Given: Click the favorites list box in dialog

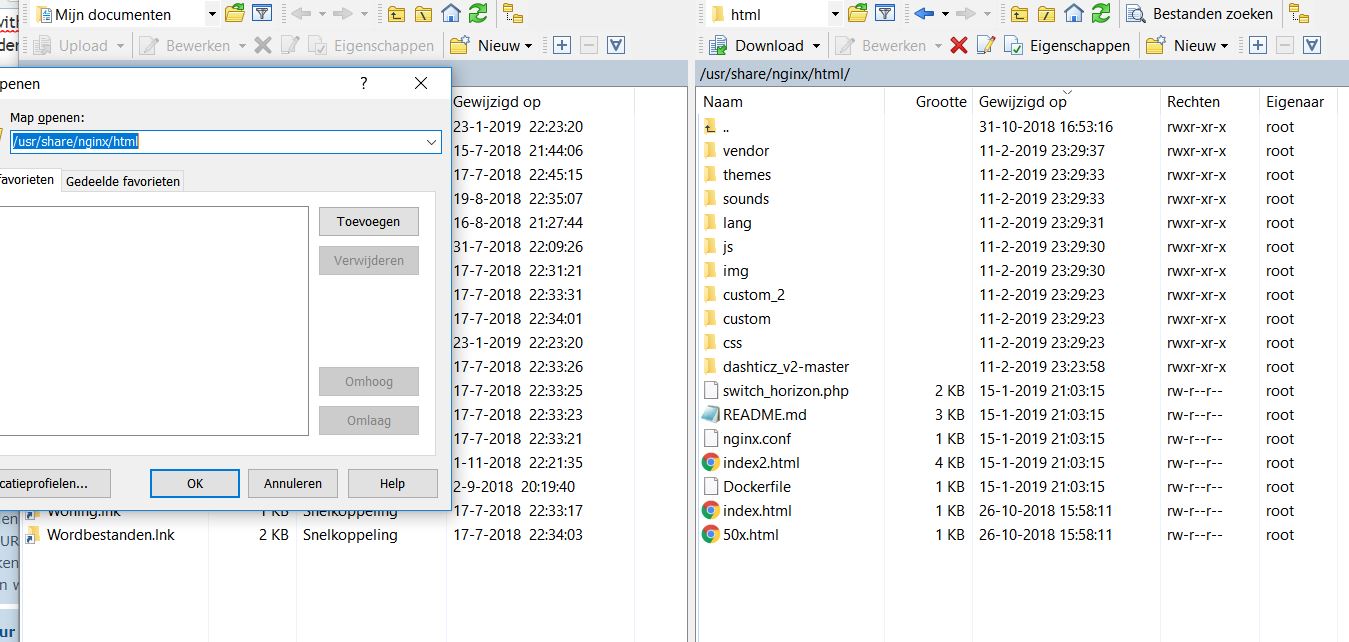Looking at the screenshot, I should (154, 321).
